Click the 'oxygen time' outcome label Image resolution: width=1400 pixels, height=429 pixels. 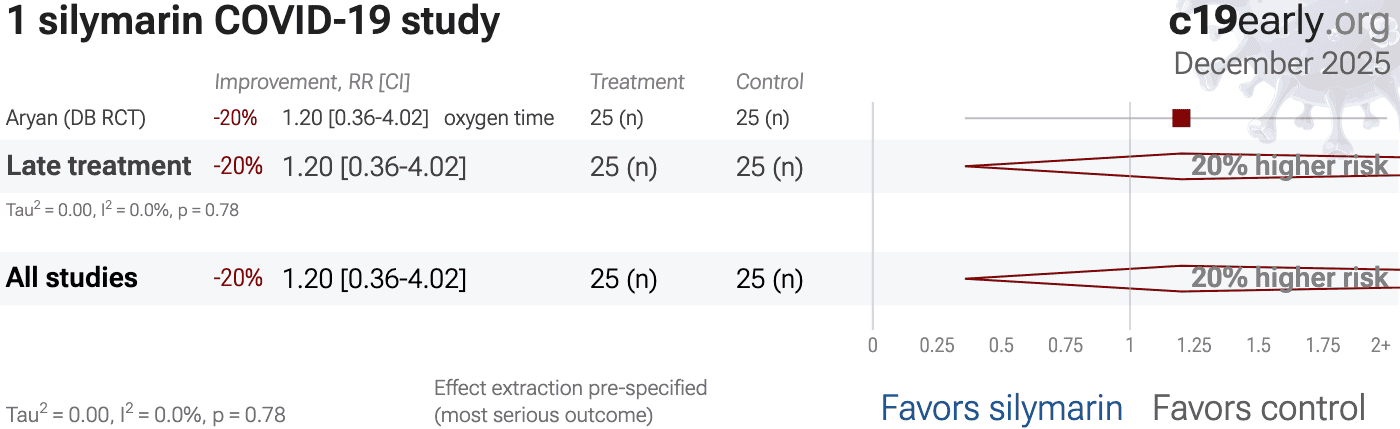click(499, 118)
